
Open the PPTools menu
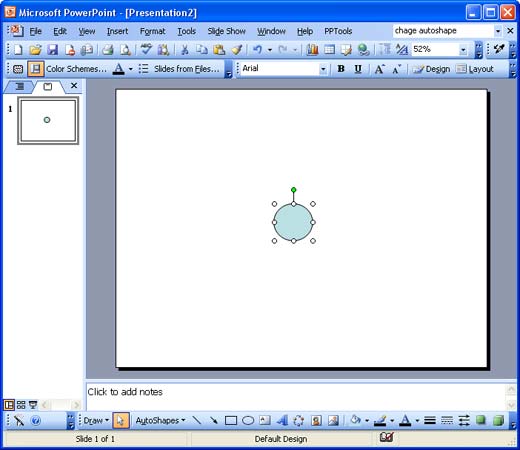(338, 31)
